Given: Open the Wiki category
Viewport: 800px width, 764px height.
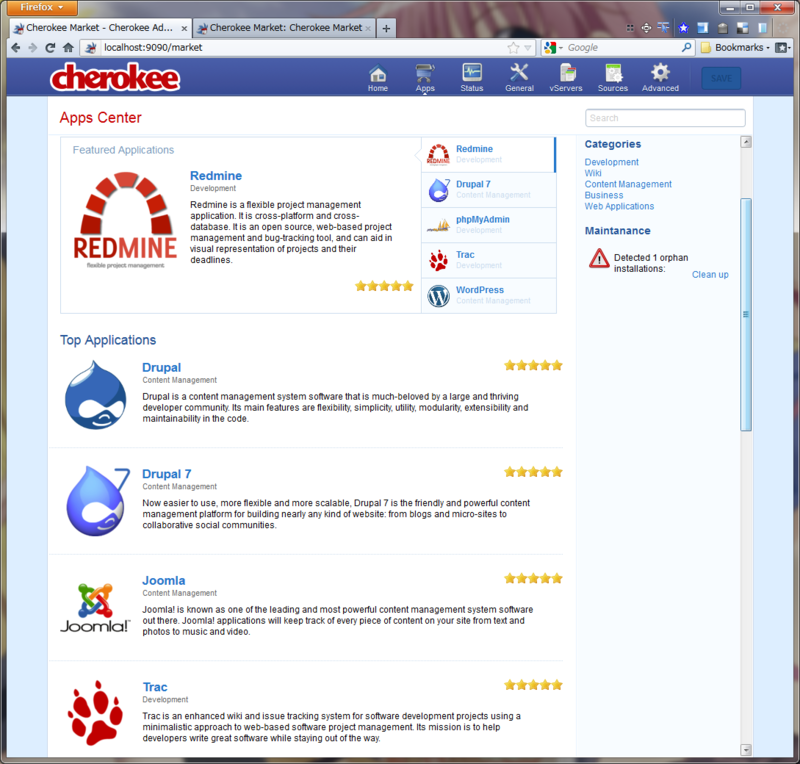Looking at the screenshot, I should (x=593, y=173).
